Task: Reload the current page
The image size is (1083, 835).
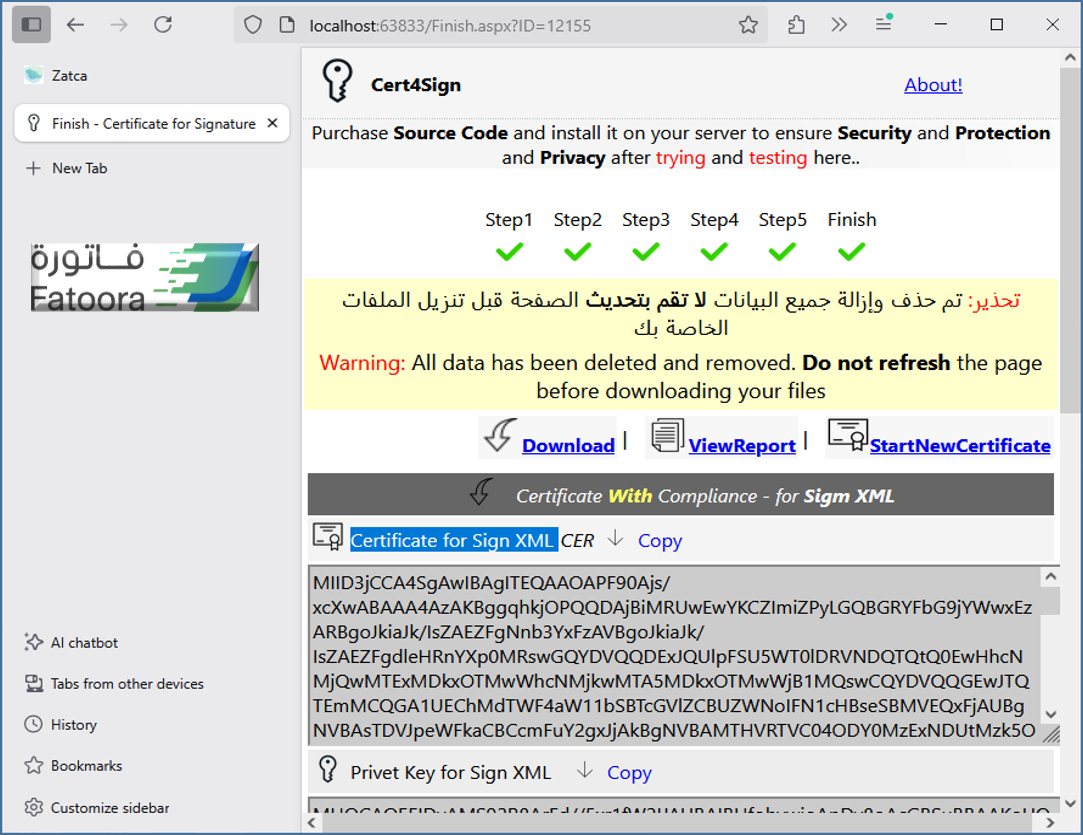Action: tap(163, 25)
